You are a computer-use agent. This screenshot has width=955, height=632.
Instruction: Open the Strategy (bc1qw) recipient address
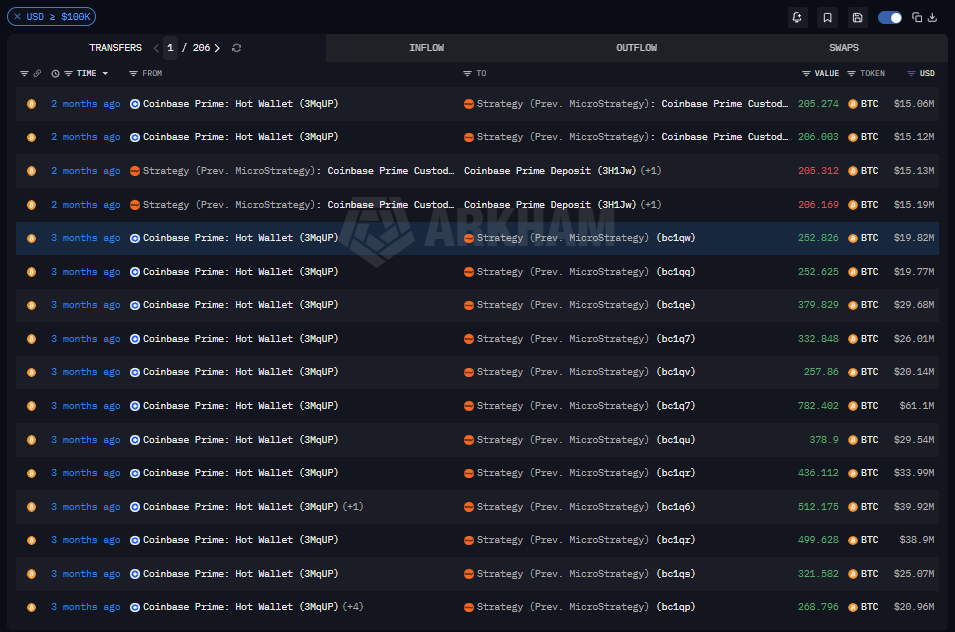tap(586, 238)
